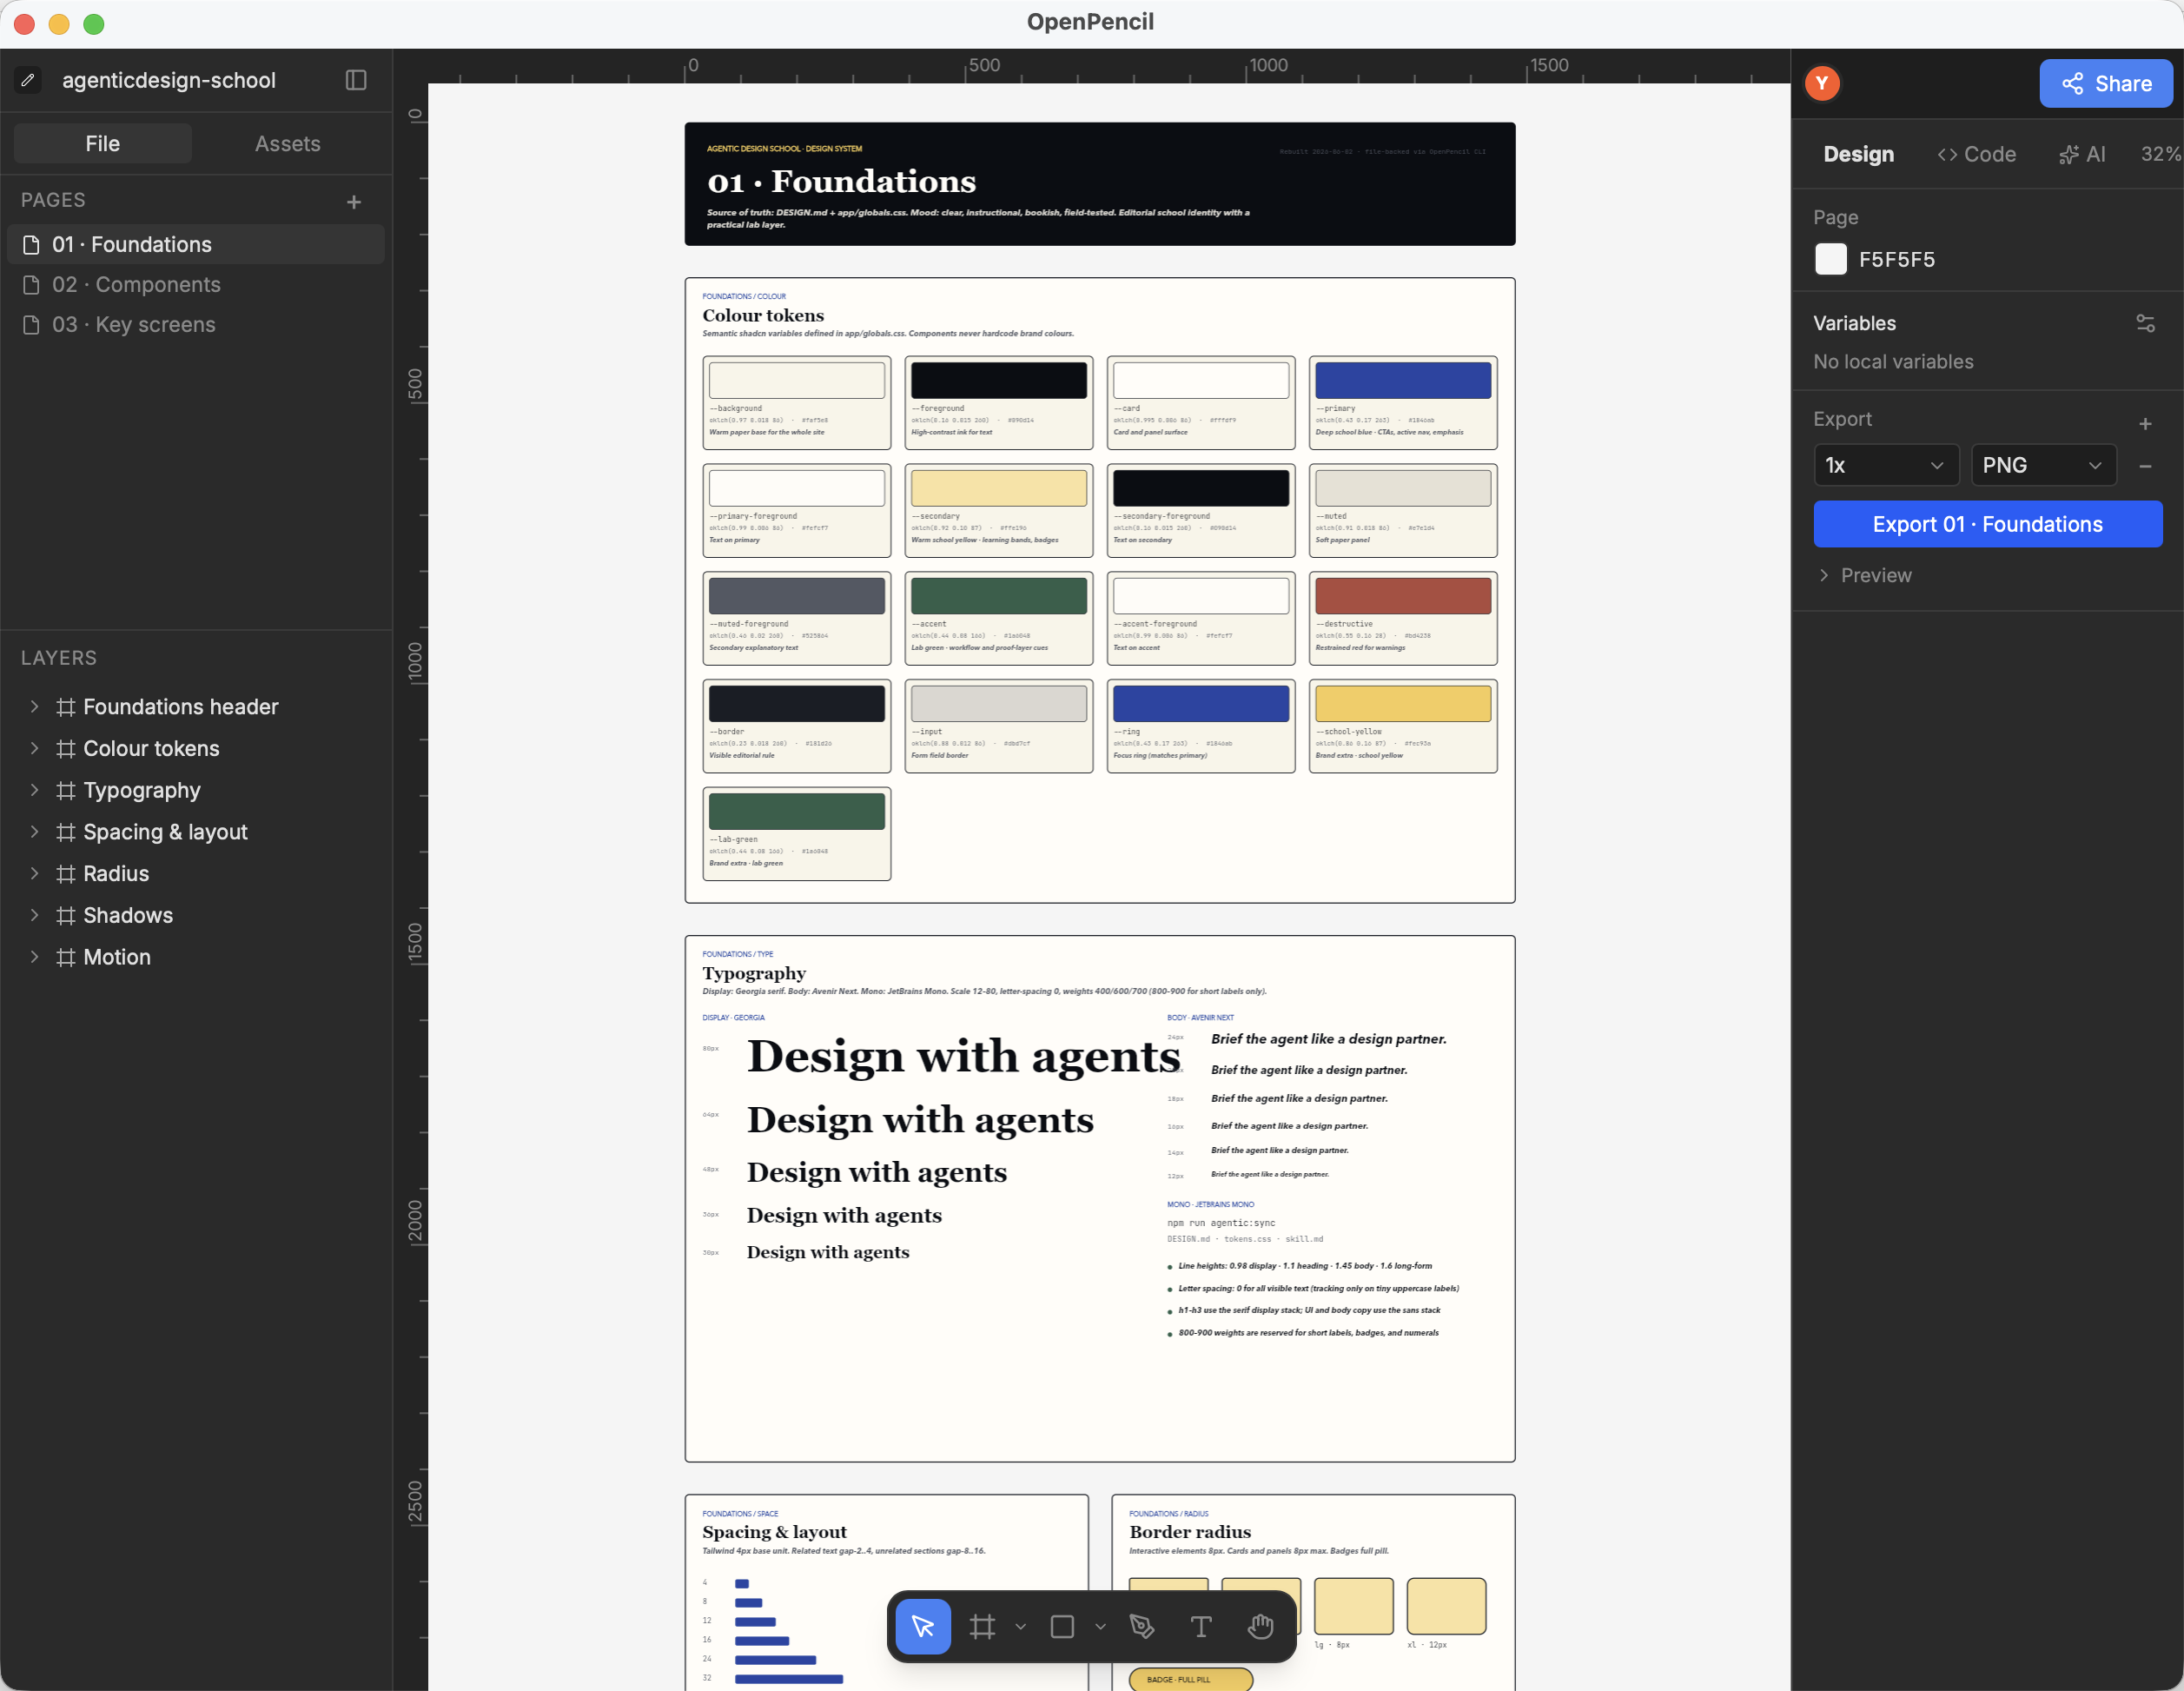This screenshot has width=2184, height=1691.
Task: Click the page icon of 02 · Components
Action: 31,285
